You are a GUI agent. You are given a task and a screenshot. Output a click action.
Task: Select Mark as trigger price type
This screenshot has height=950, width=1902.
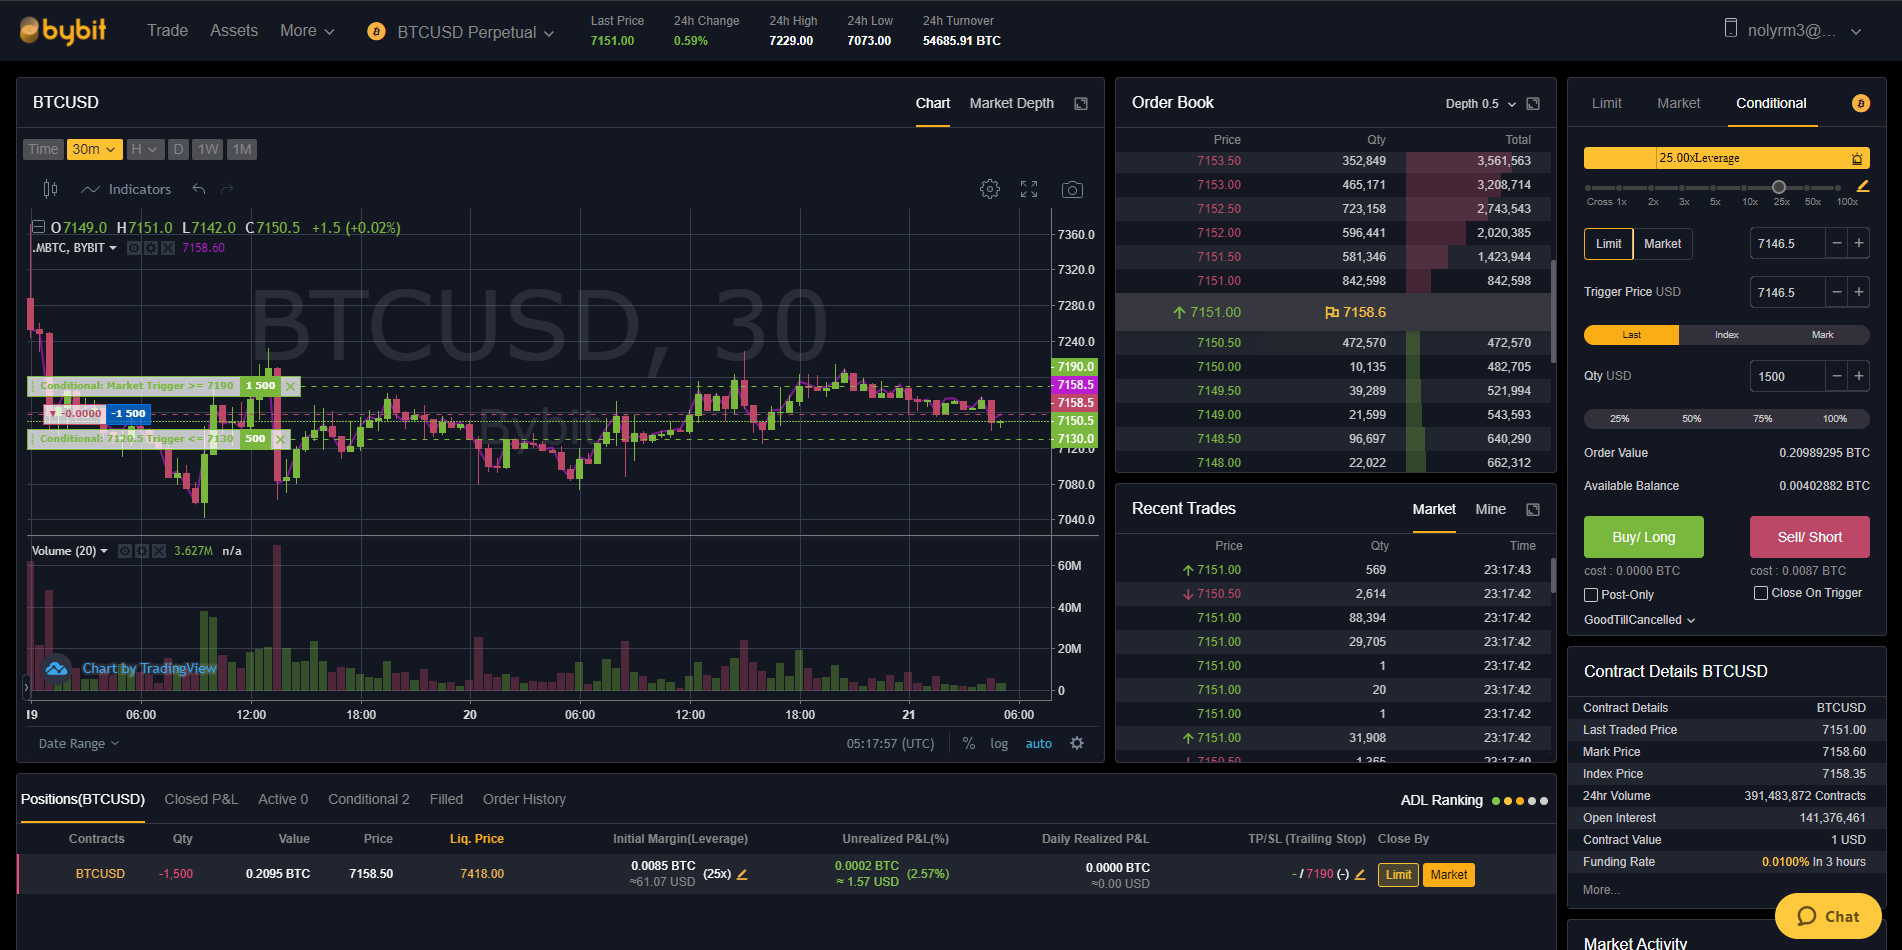coord(1822,335)
